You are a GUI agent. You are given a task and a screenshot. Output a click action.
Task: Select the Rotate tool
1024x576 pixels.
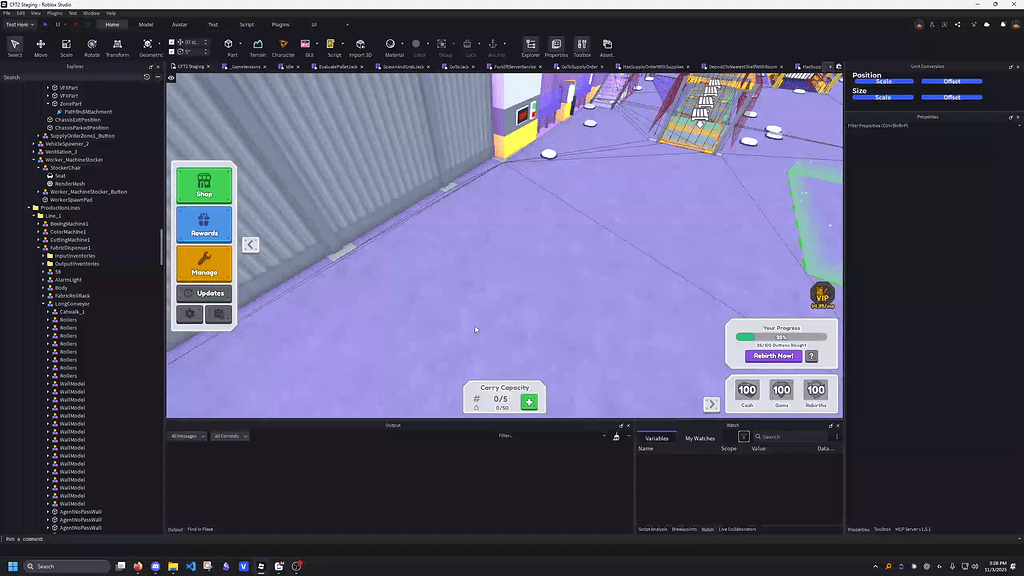[x=92, y=45]
